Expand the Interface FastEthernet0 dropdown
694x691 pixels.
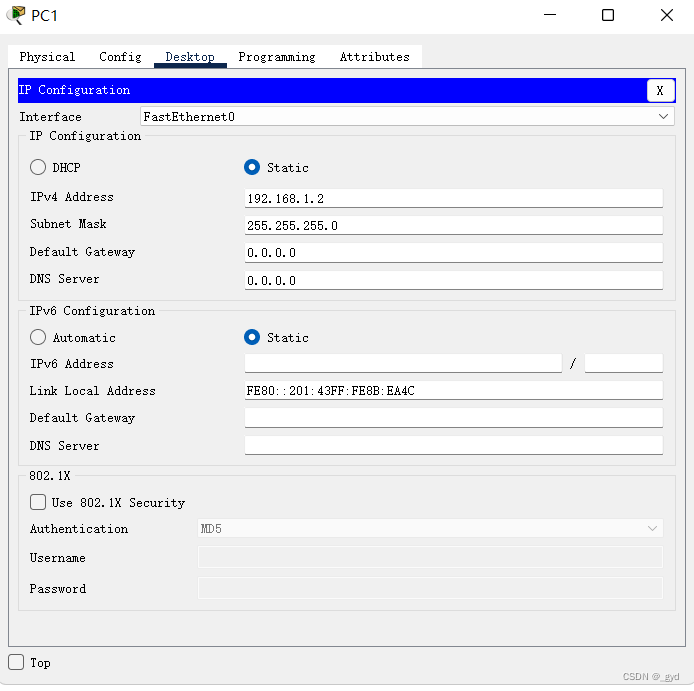point(407,117)
